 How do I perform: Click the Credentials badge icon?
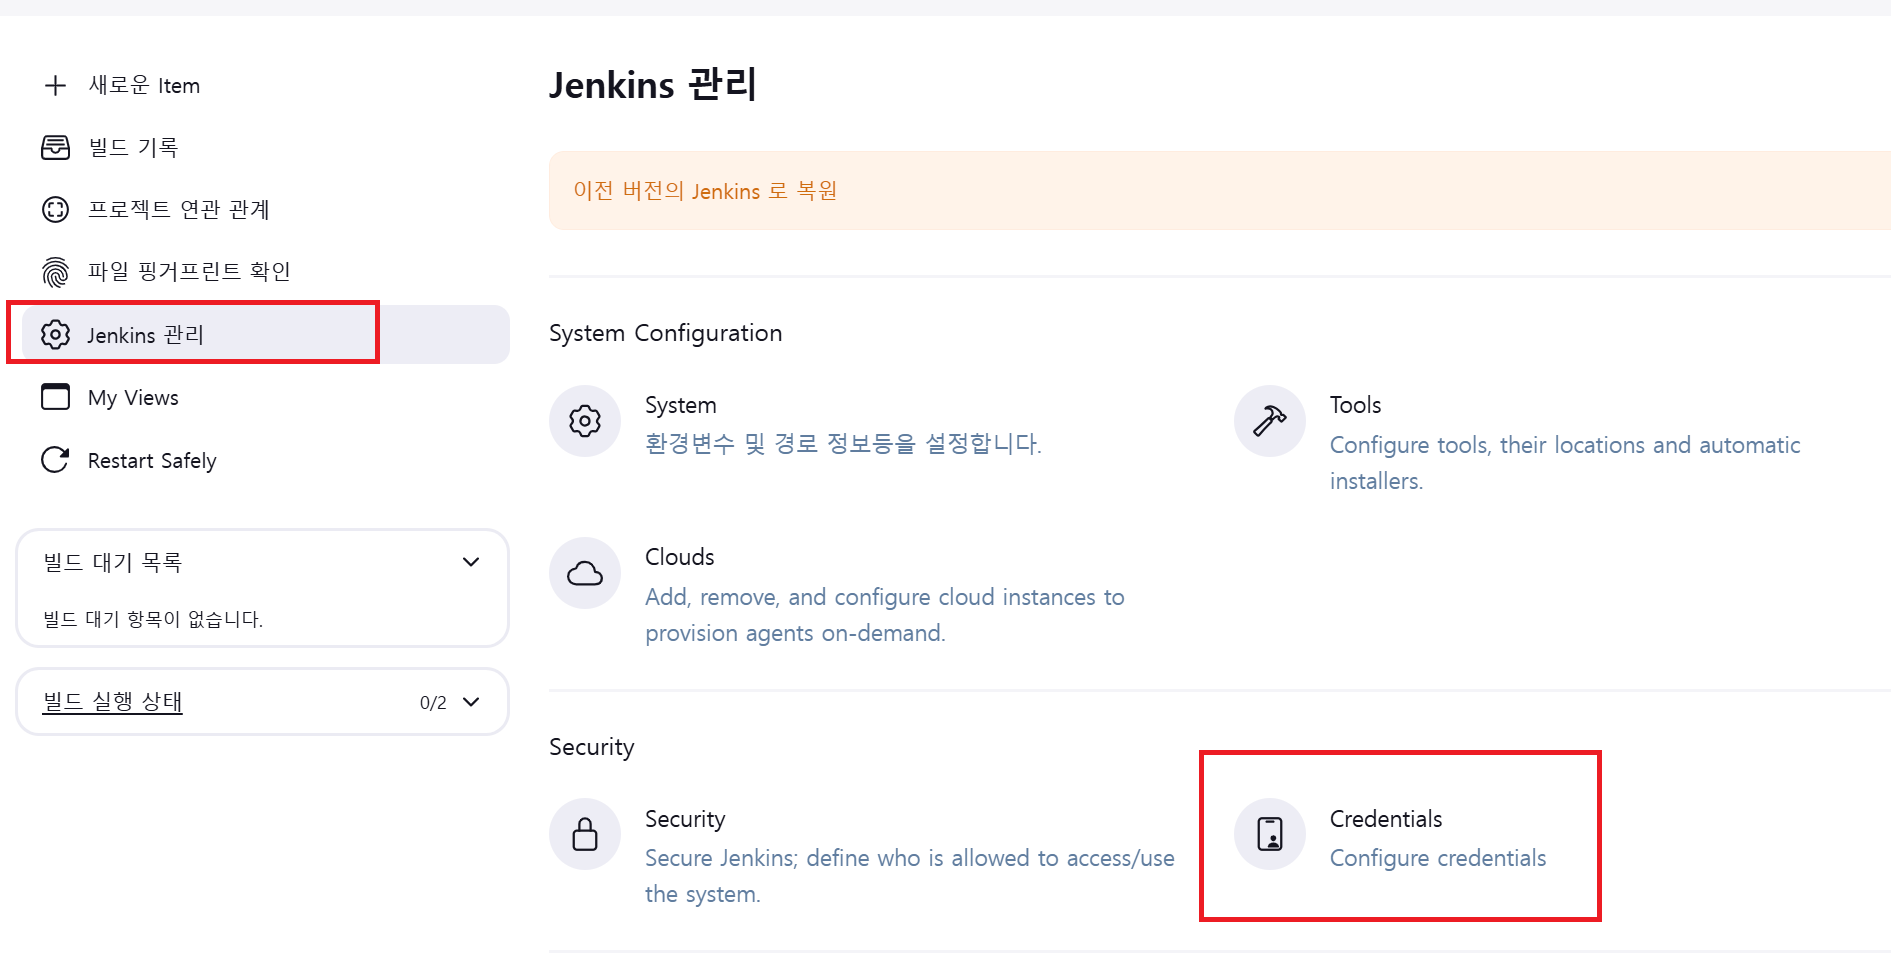coord(1269,834)
